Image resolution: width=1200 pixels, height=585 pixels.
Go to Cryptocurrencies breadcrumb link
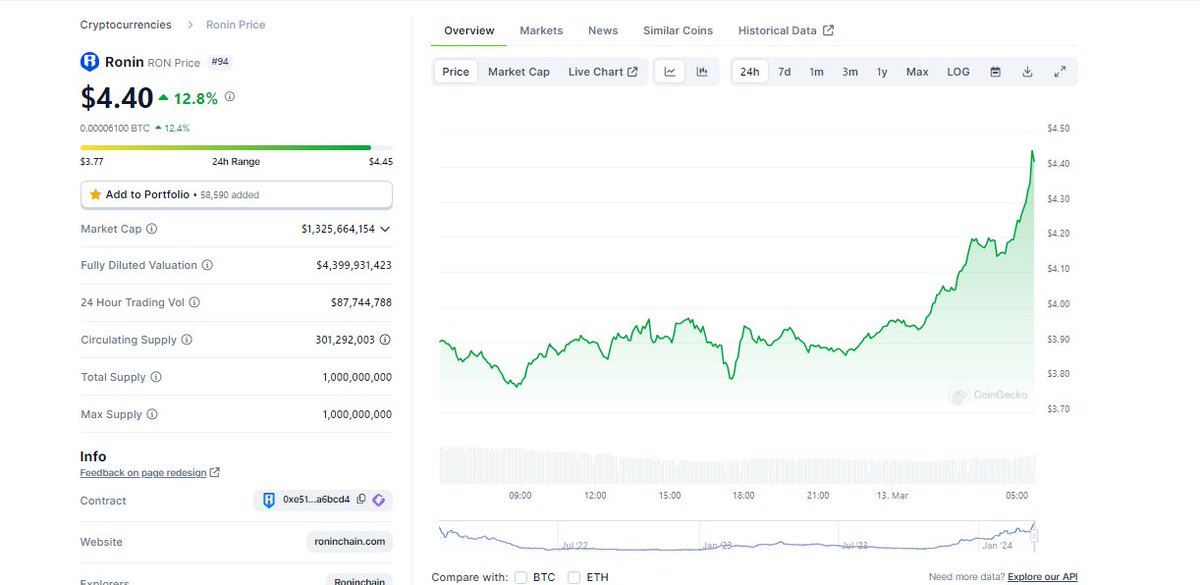[126, 25]
